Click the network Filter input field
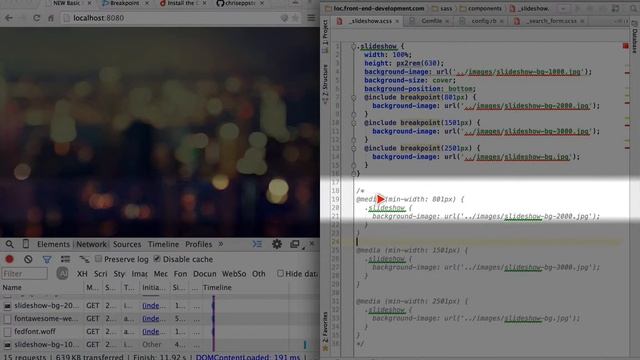This screenshot has height=360, width=640. (25, 273)
